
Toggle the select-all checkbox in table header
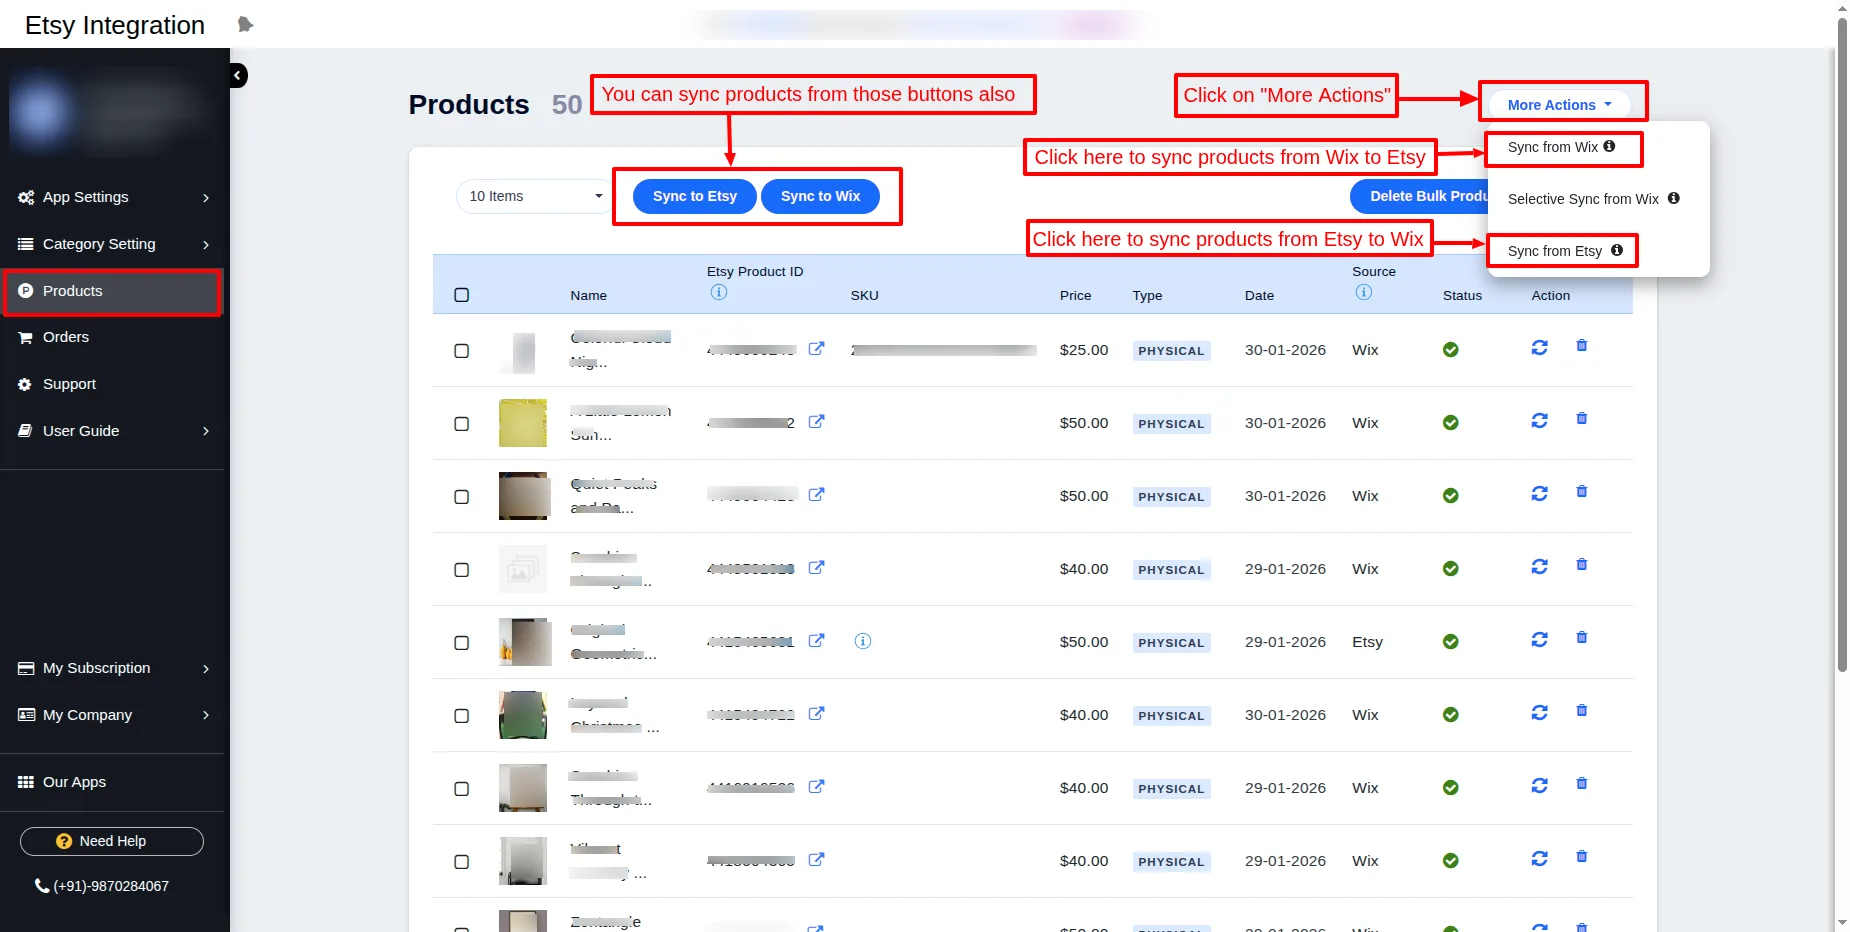(x=461, y=295)
